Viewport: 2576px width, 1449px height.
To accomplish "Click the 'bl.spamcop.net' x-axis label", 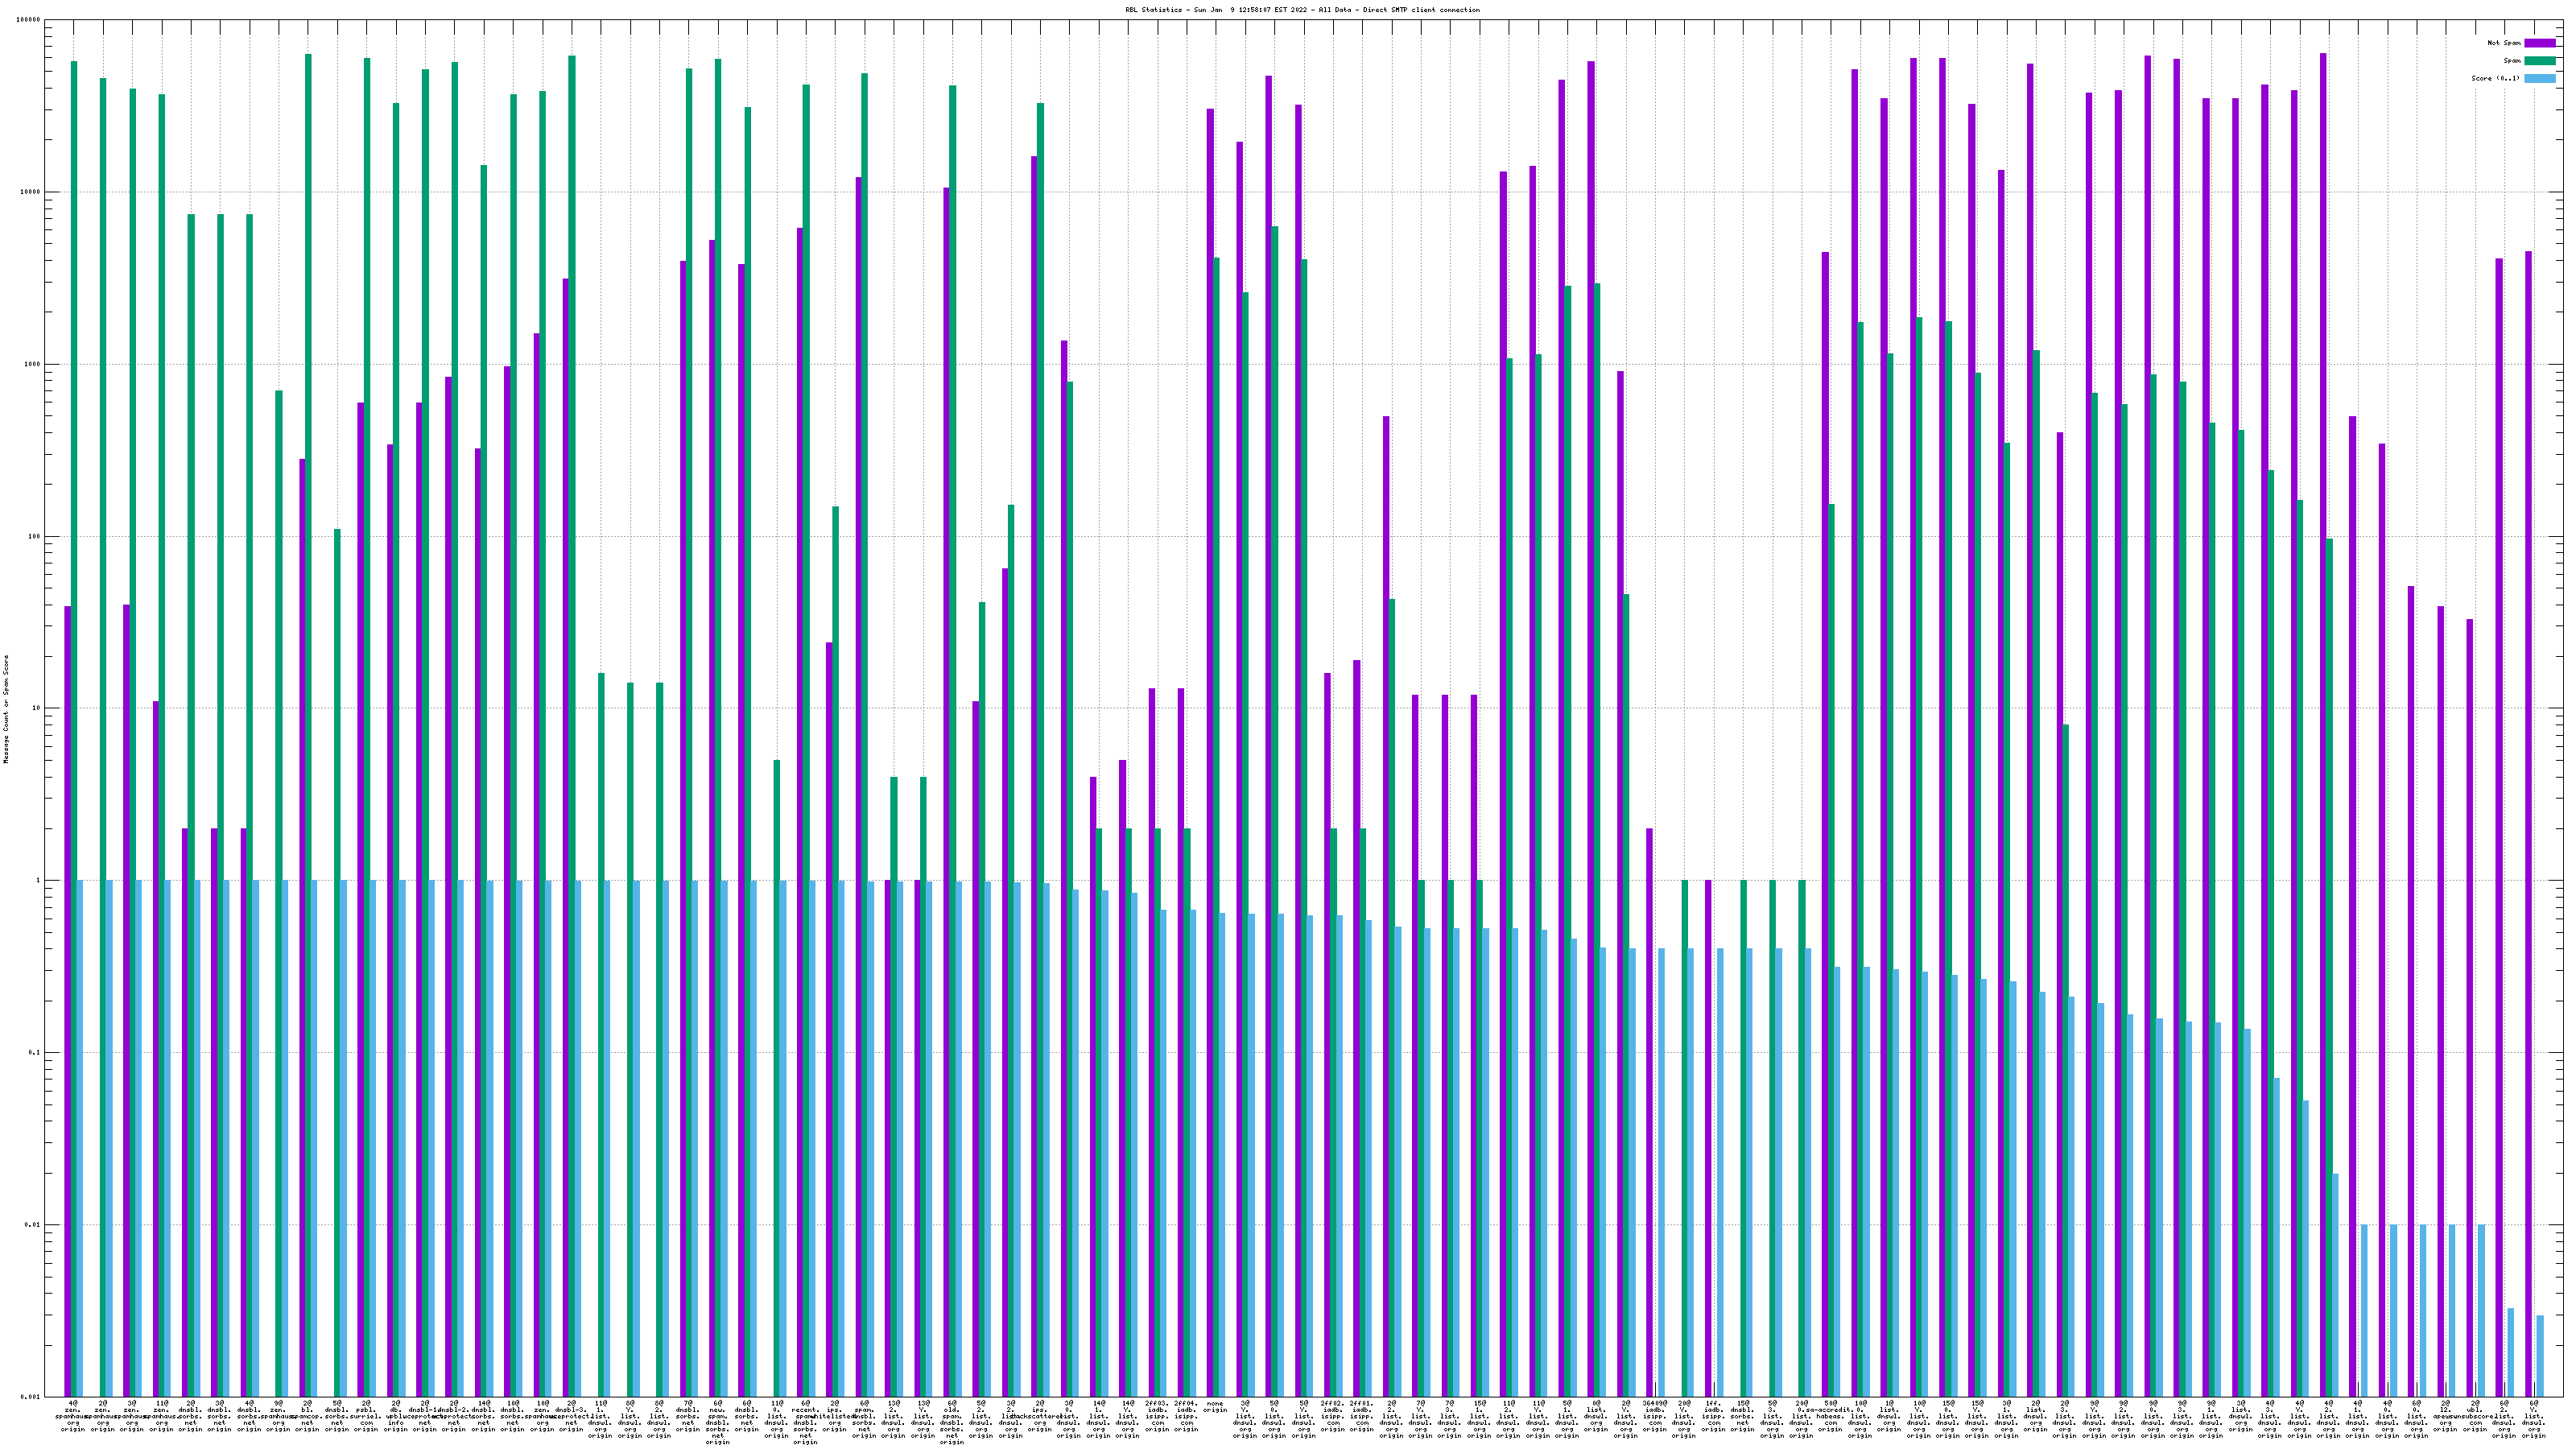I will 307,1416.
